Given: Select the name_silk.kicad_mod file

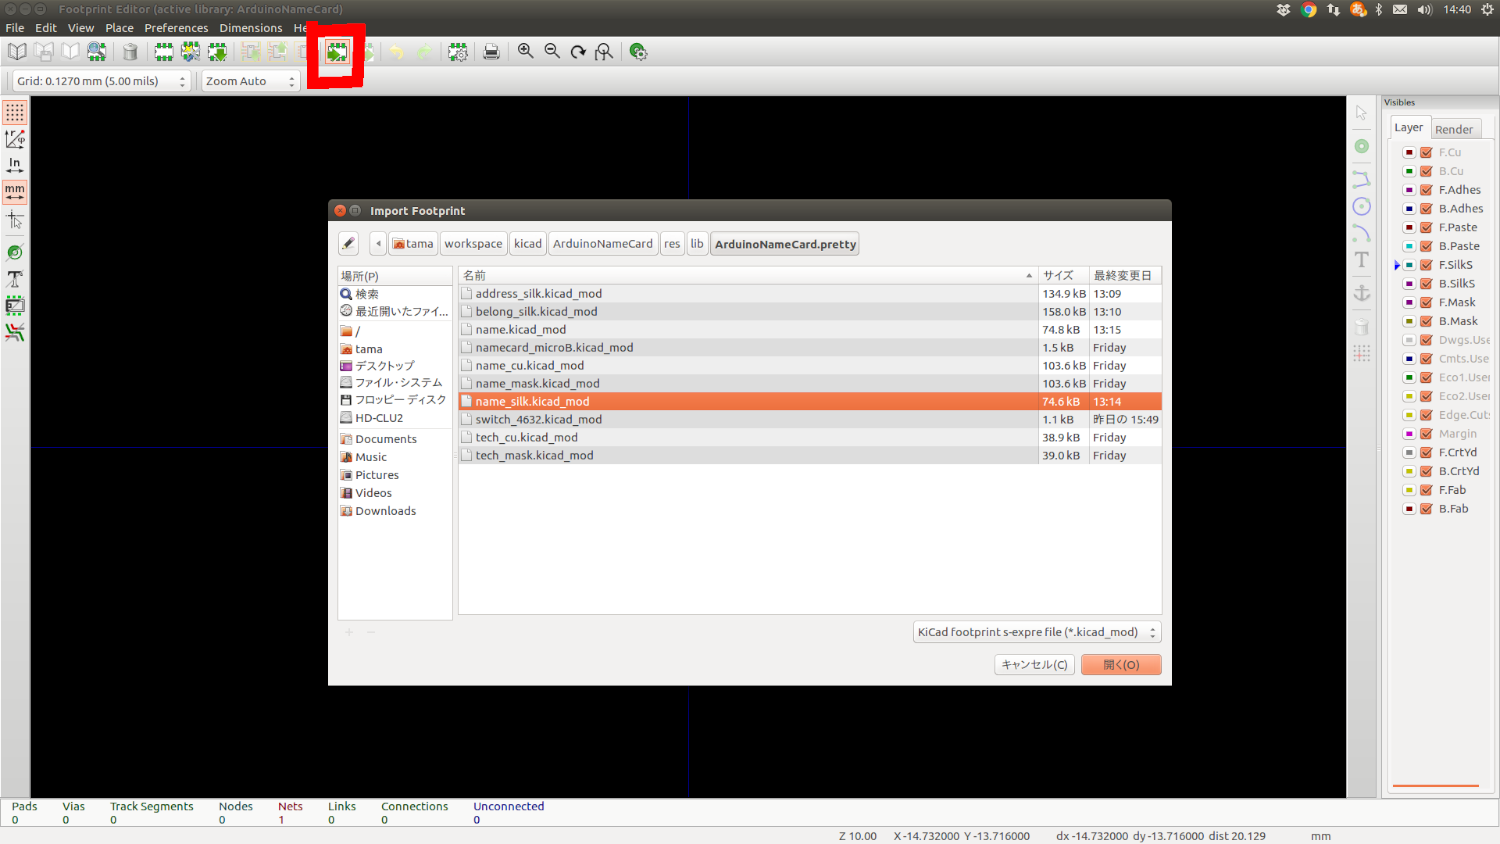Looking at the screenshot, I should tap(810, 401).
